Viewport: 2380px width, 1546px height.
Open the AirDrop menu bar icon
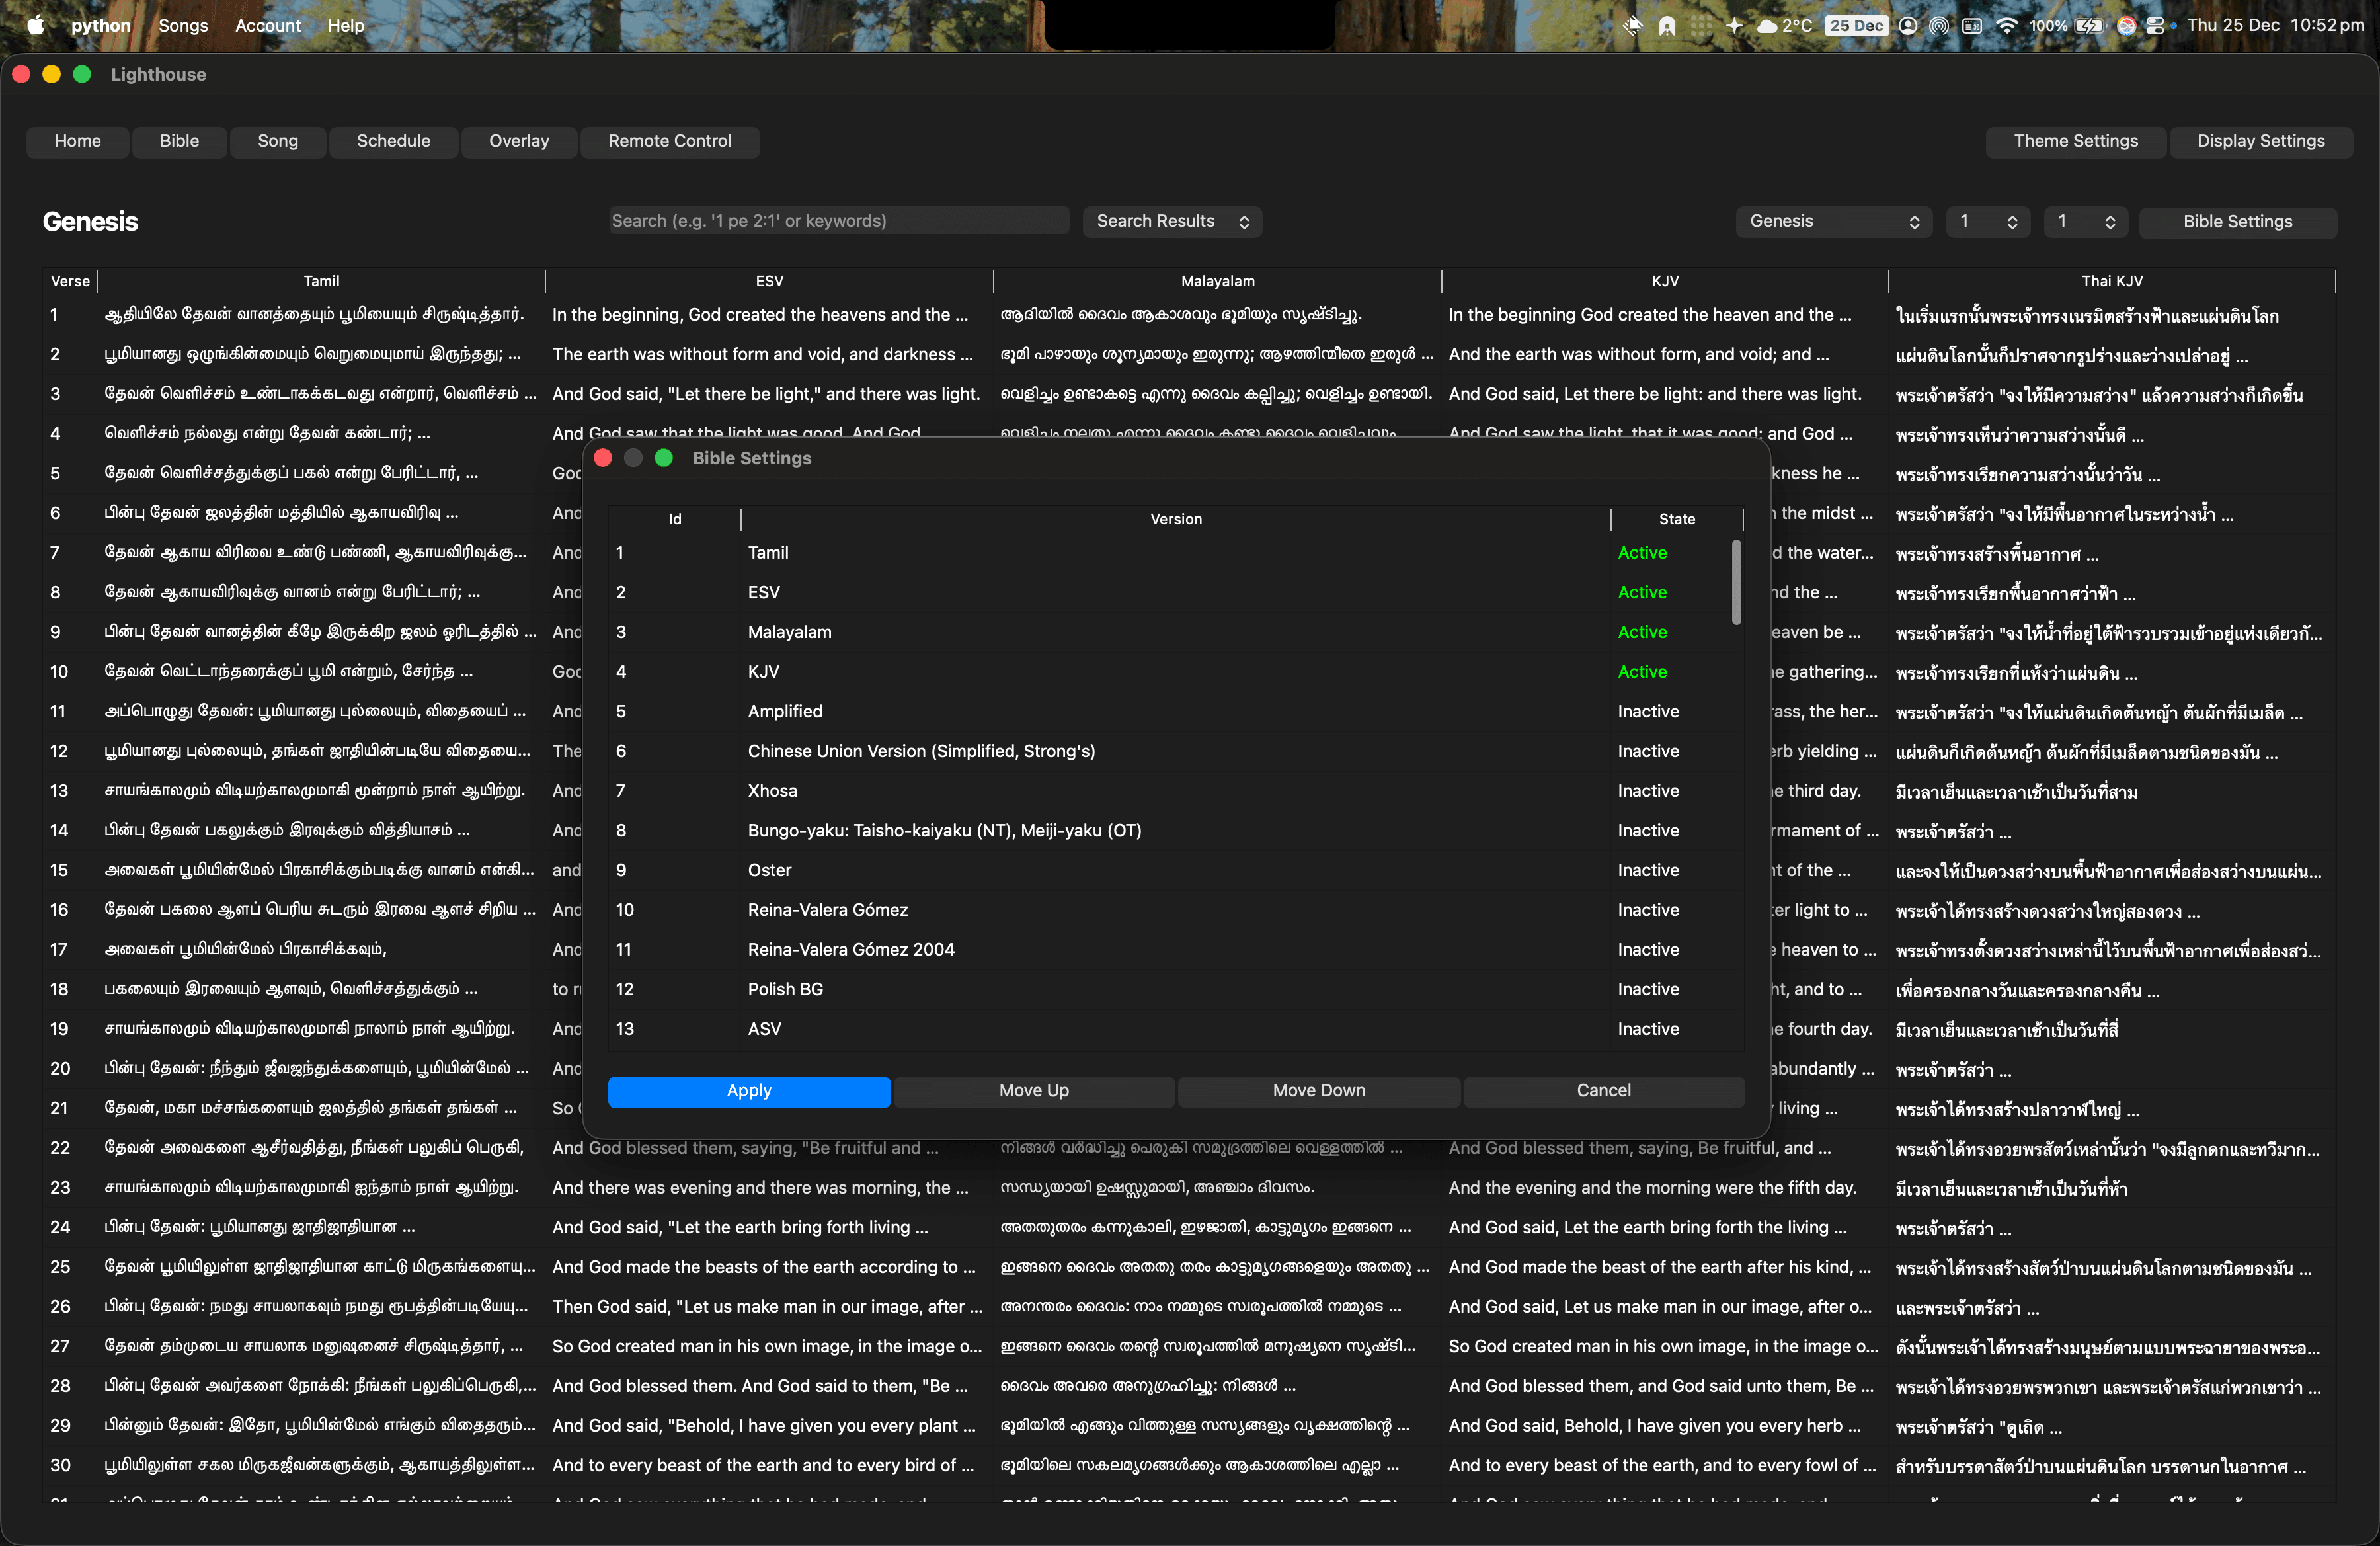1938,25
